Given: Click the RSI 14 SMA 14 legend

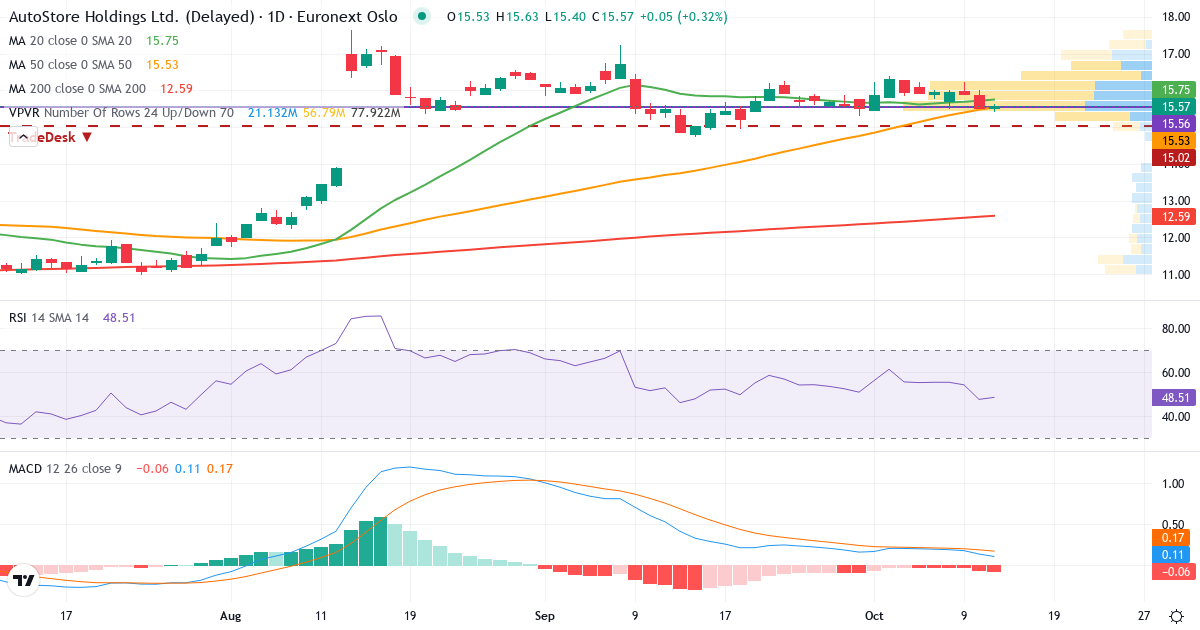Looking at the screenshot, I should pyautogui.click(x=49, y=317).
